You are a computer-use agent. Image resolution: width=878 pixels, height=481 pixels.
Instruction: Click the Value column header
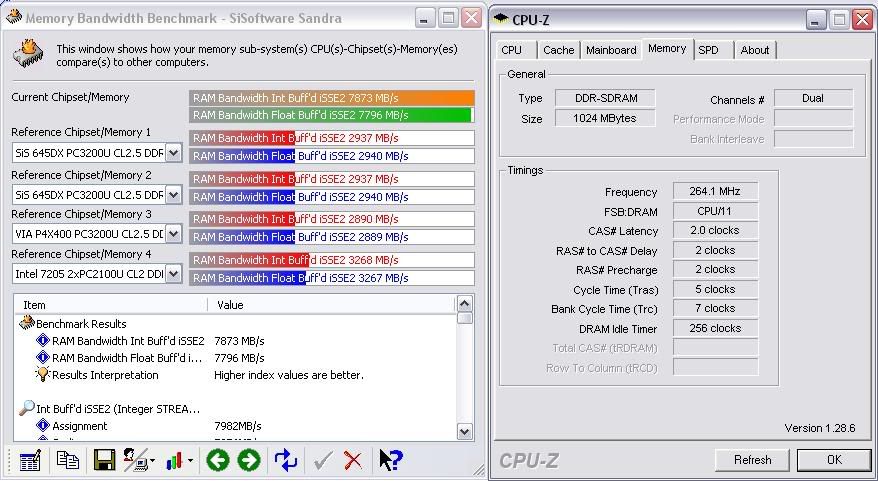332,305
